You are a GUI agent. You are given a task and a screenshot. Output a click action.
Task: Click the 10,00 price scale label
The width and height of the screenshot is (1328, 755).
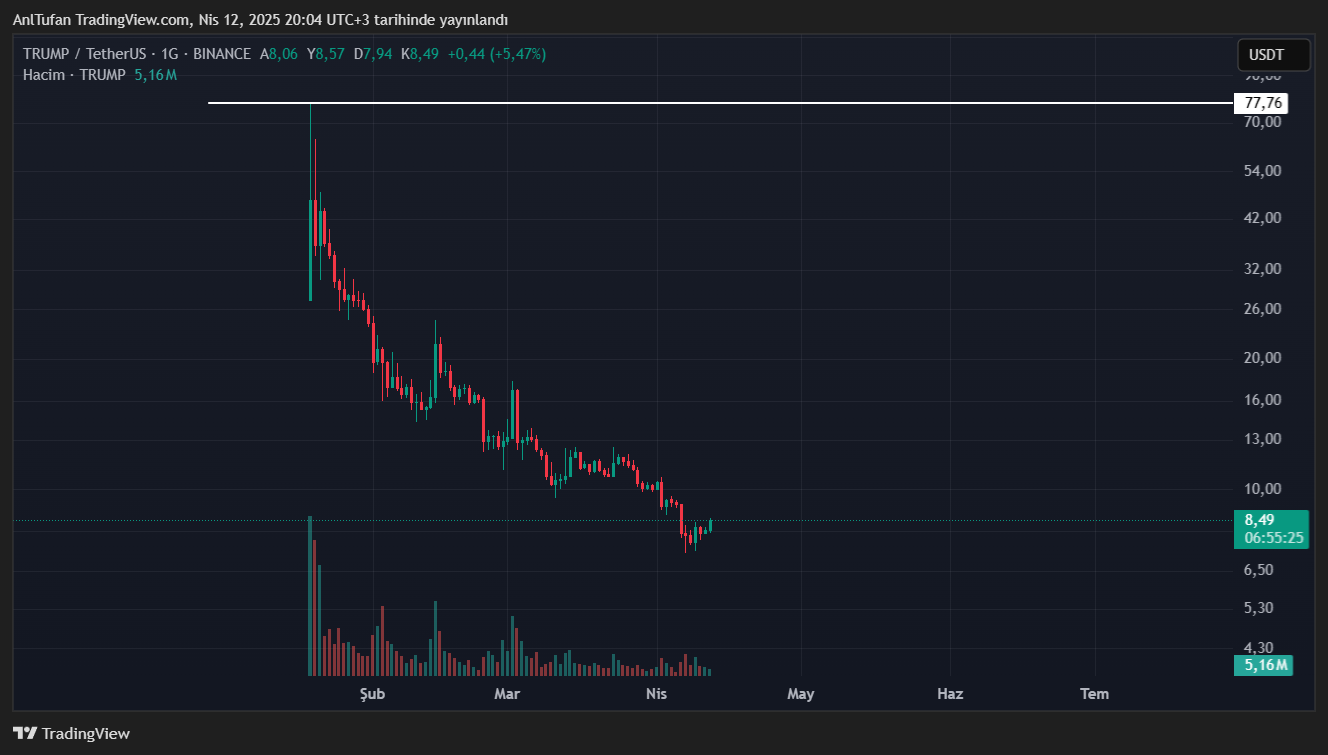[x=1262, y=489]
